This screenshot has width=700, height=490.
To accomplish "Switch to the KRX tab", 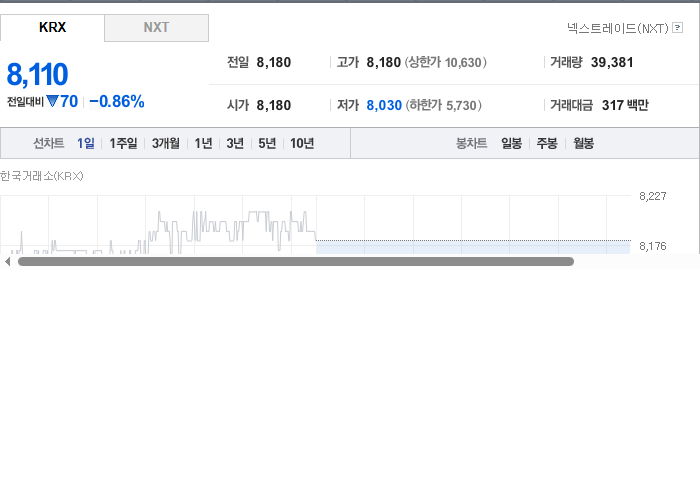I will pyautogui.click(x=52, y=28).
